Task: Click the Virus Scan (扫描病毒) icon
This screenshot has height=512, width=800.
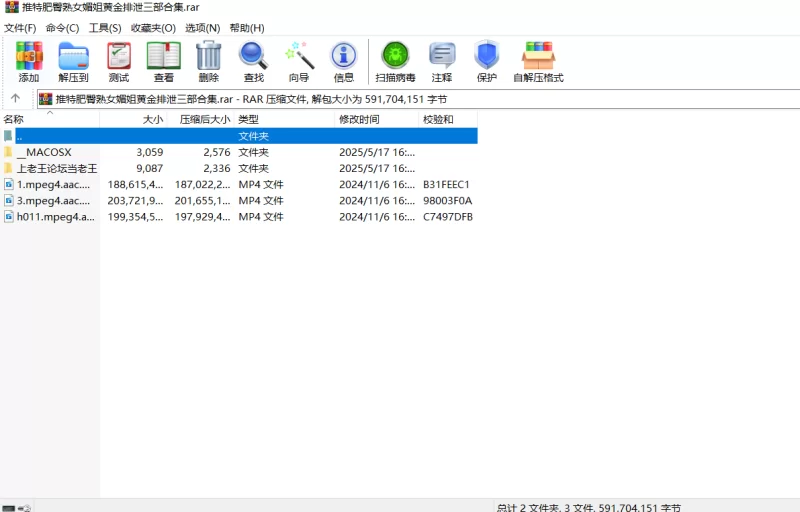Action: click(x=395, y=55)
